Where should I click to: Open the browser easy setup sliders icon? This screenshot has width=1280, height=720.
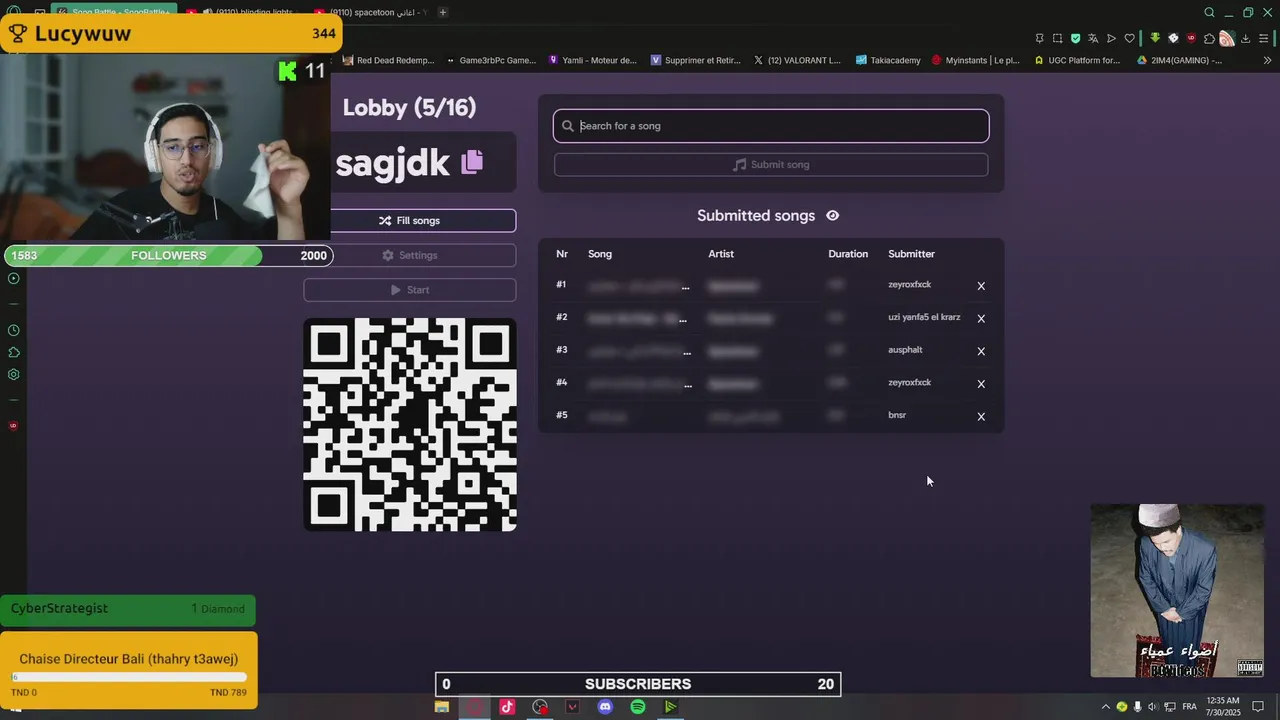tap(1263, 38)
